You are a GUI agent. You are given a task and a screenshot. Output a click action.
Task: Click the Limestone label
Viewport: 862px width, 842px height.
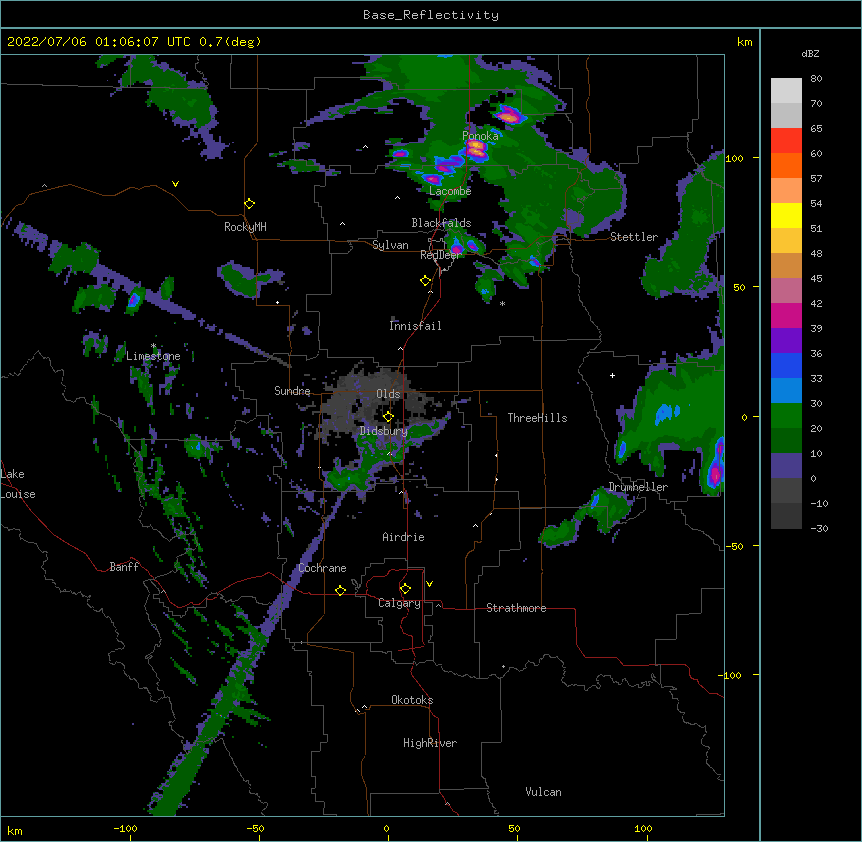click(x=153, y=356)
